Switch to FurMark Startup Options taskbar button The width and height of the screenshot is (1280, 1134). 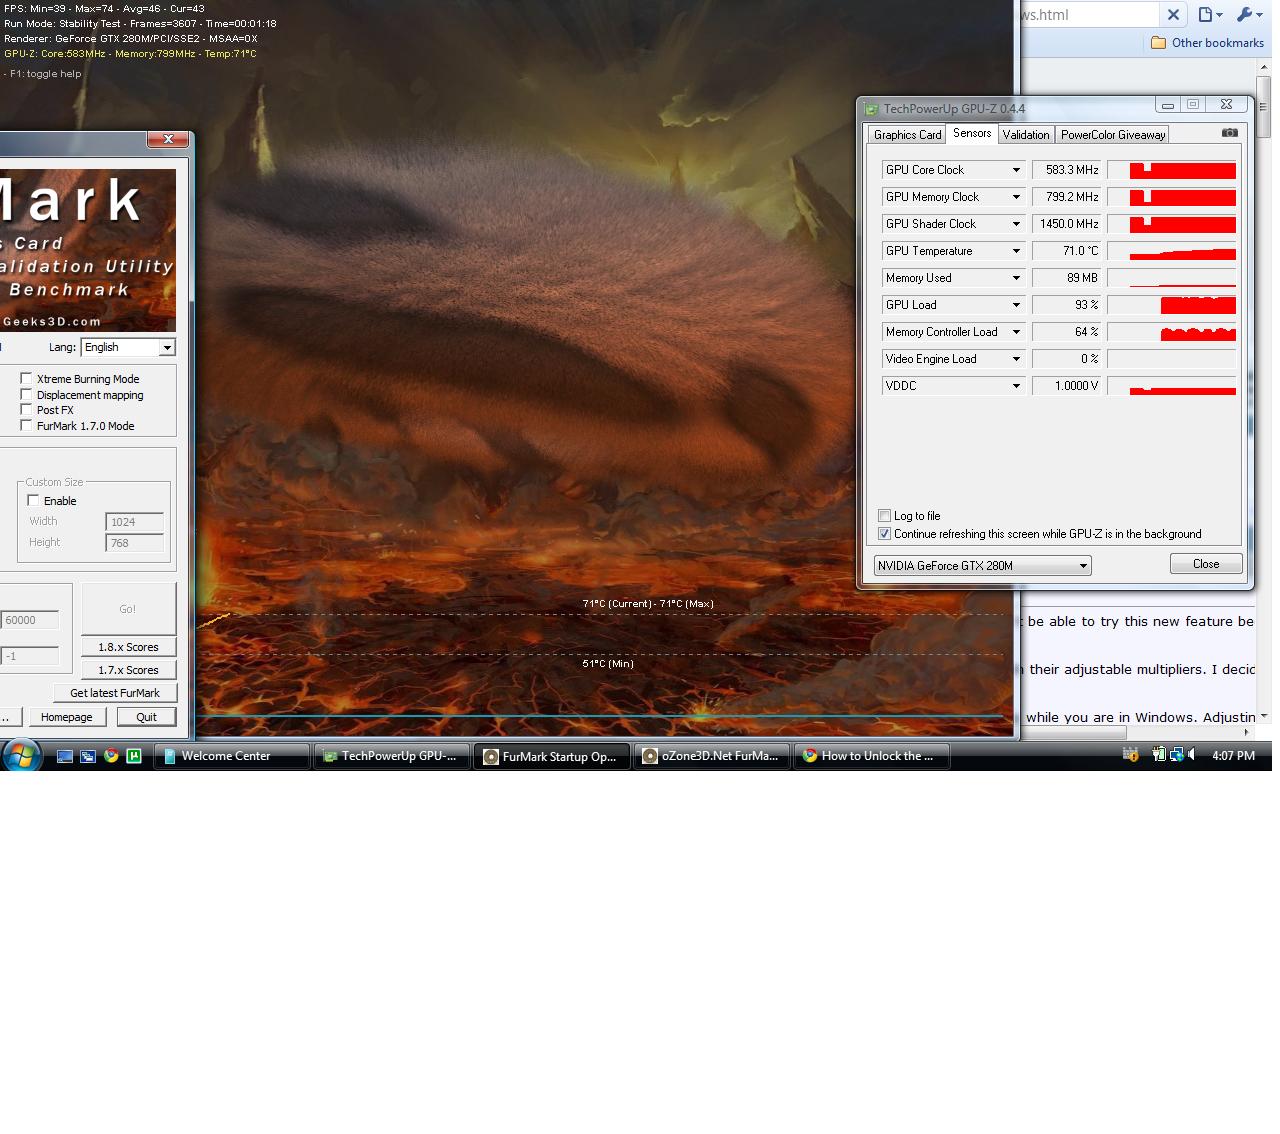click(x=552, y=756)
